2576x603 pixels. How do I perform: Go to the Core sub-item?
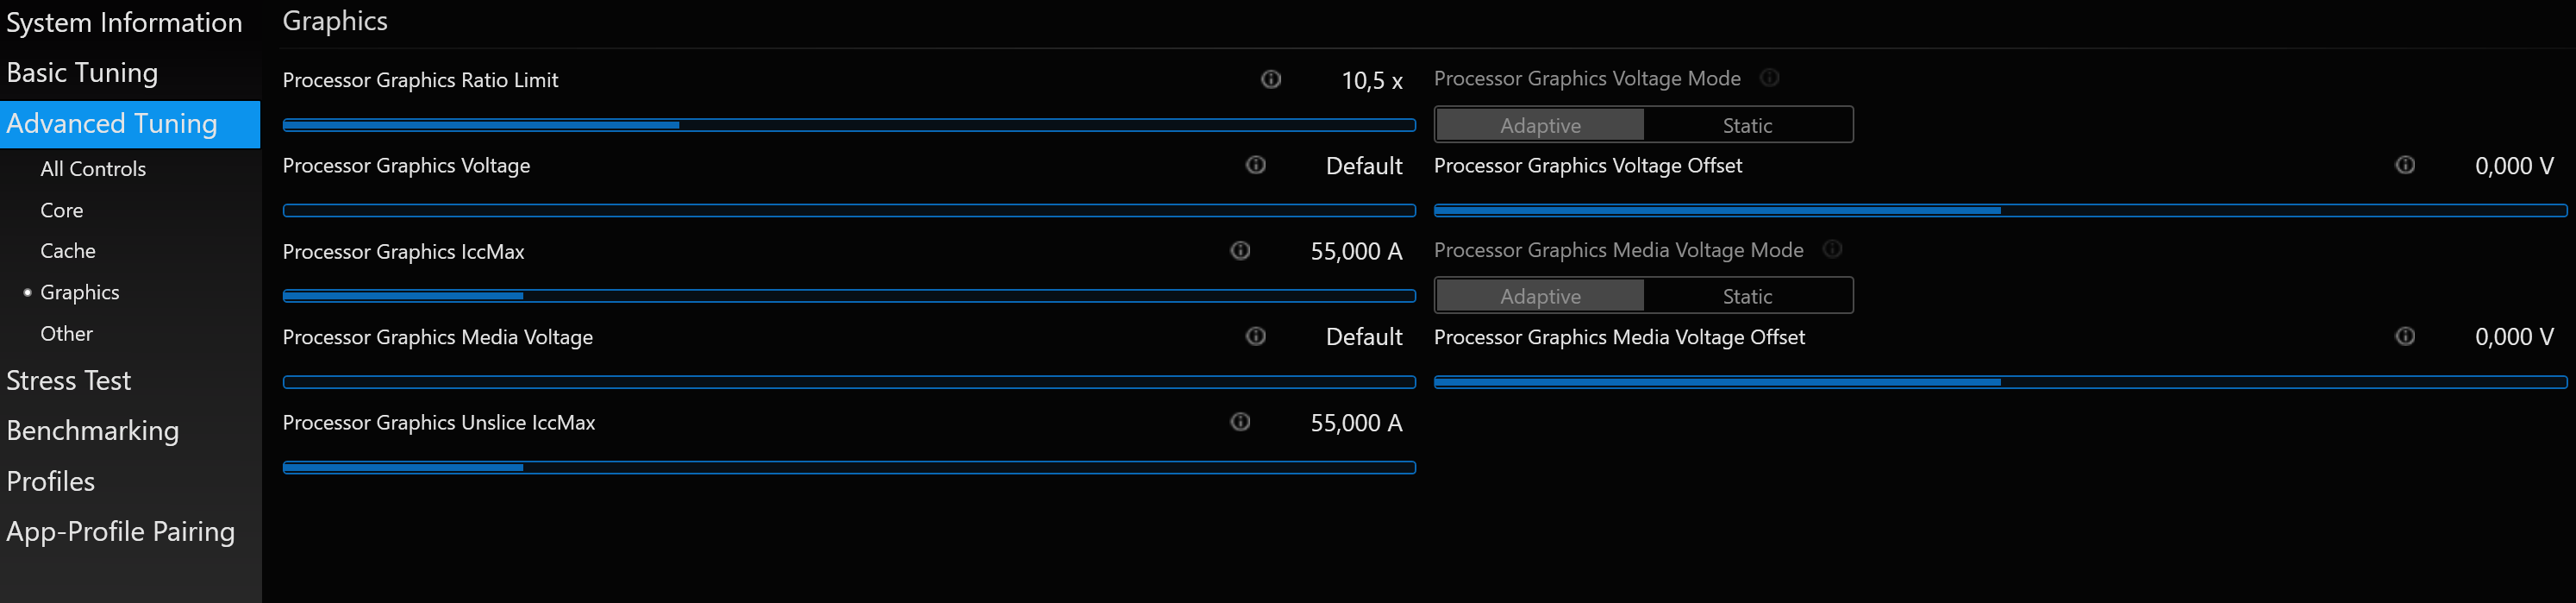tap(62, 210)
